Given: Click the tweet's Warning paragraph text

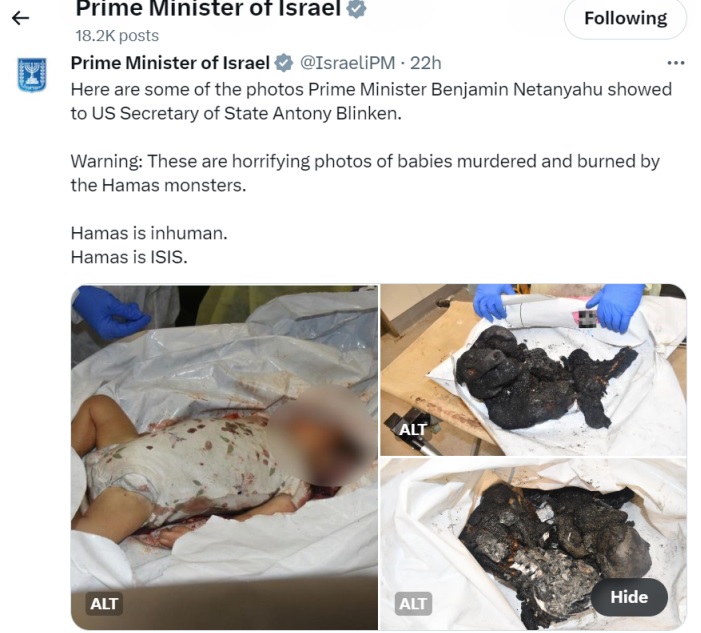Looking at the screenshot, I should coord(365,173).
